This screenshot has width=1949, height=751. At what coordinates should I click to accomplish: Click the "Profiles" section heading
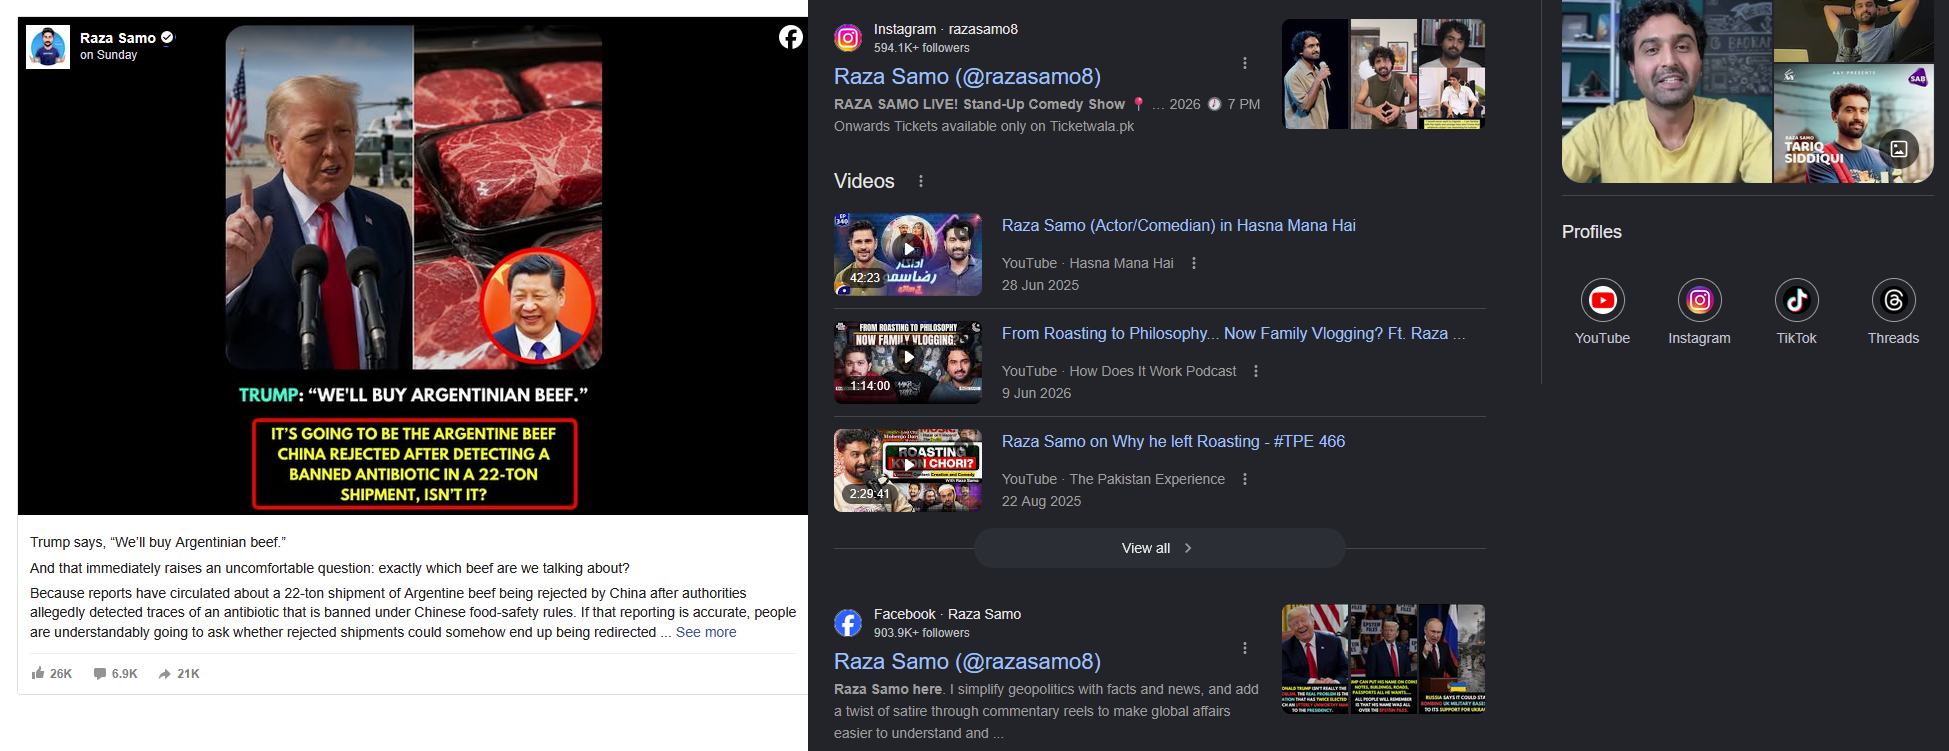click(1592, 232)
